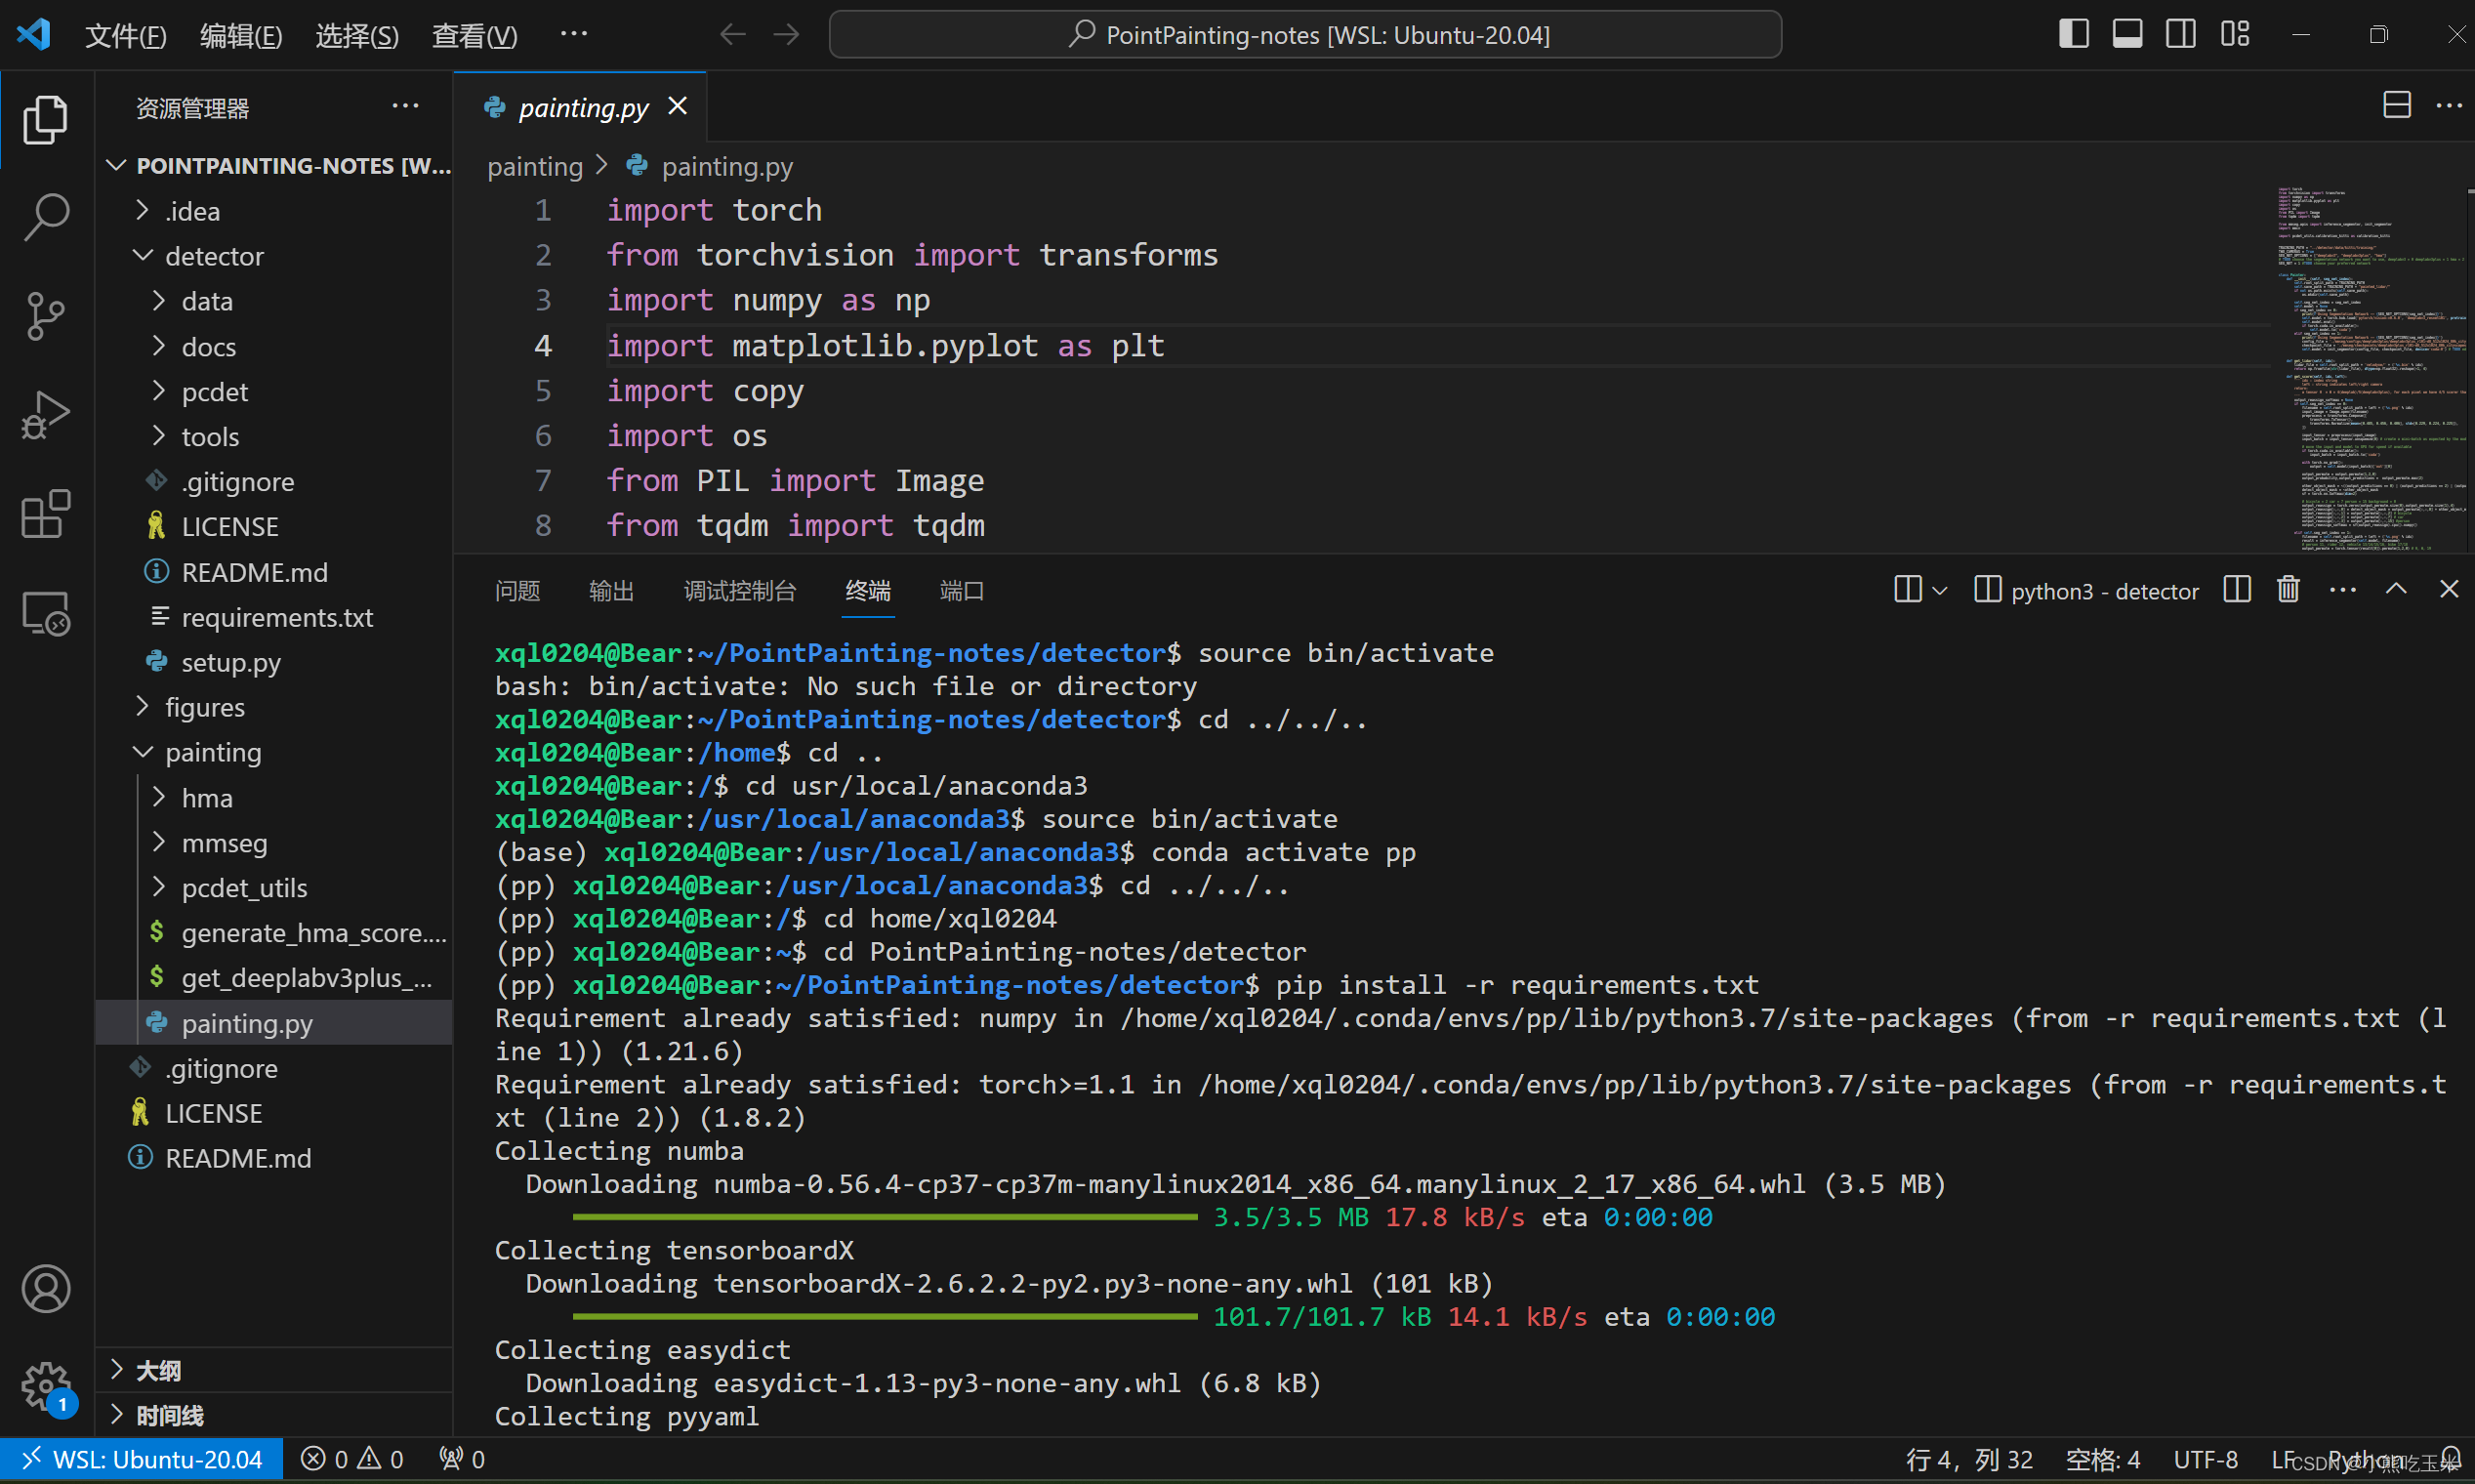
Task: Open Accounts menu in activity bar
Action: (x=46, y=1289)
